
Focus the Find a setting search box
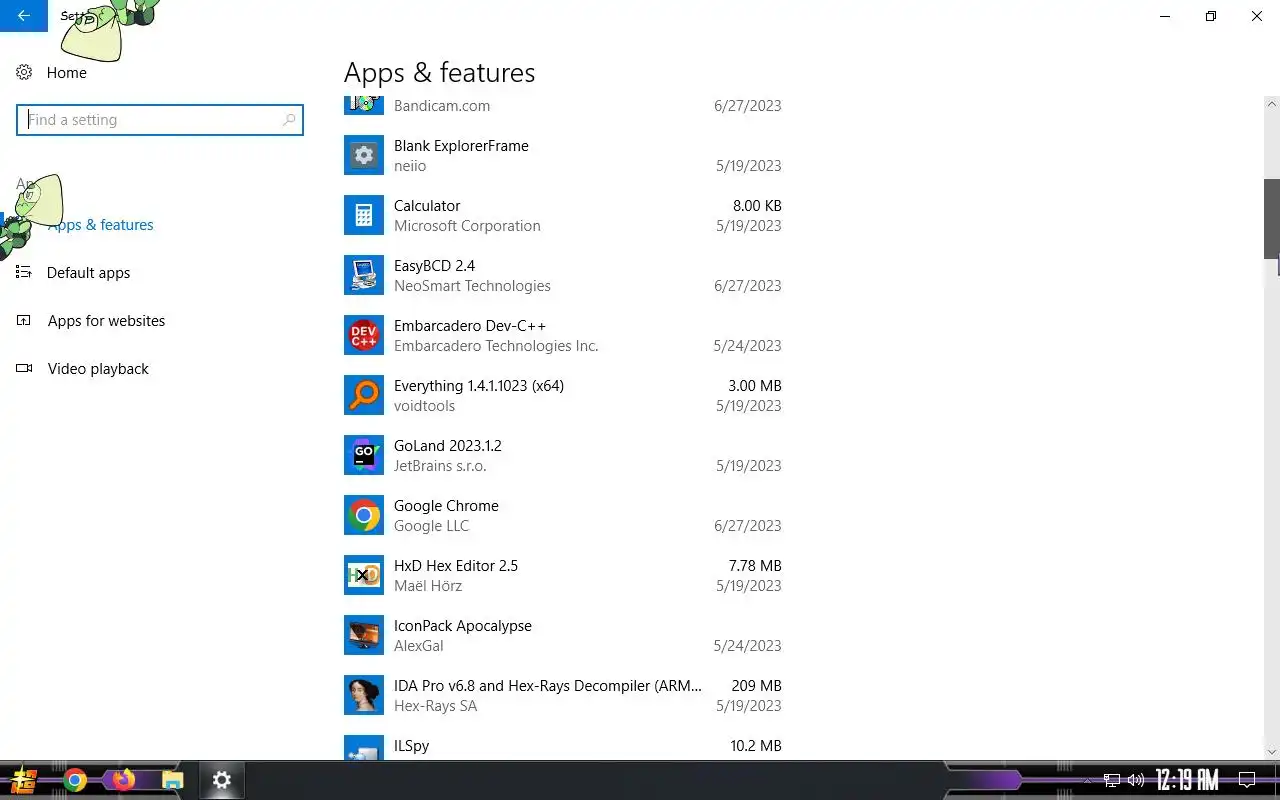point(160,120)
